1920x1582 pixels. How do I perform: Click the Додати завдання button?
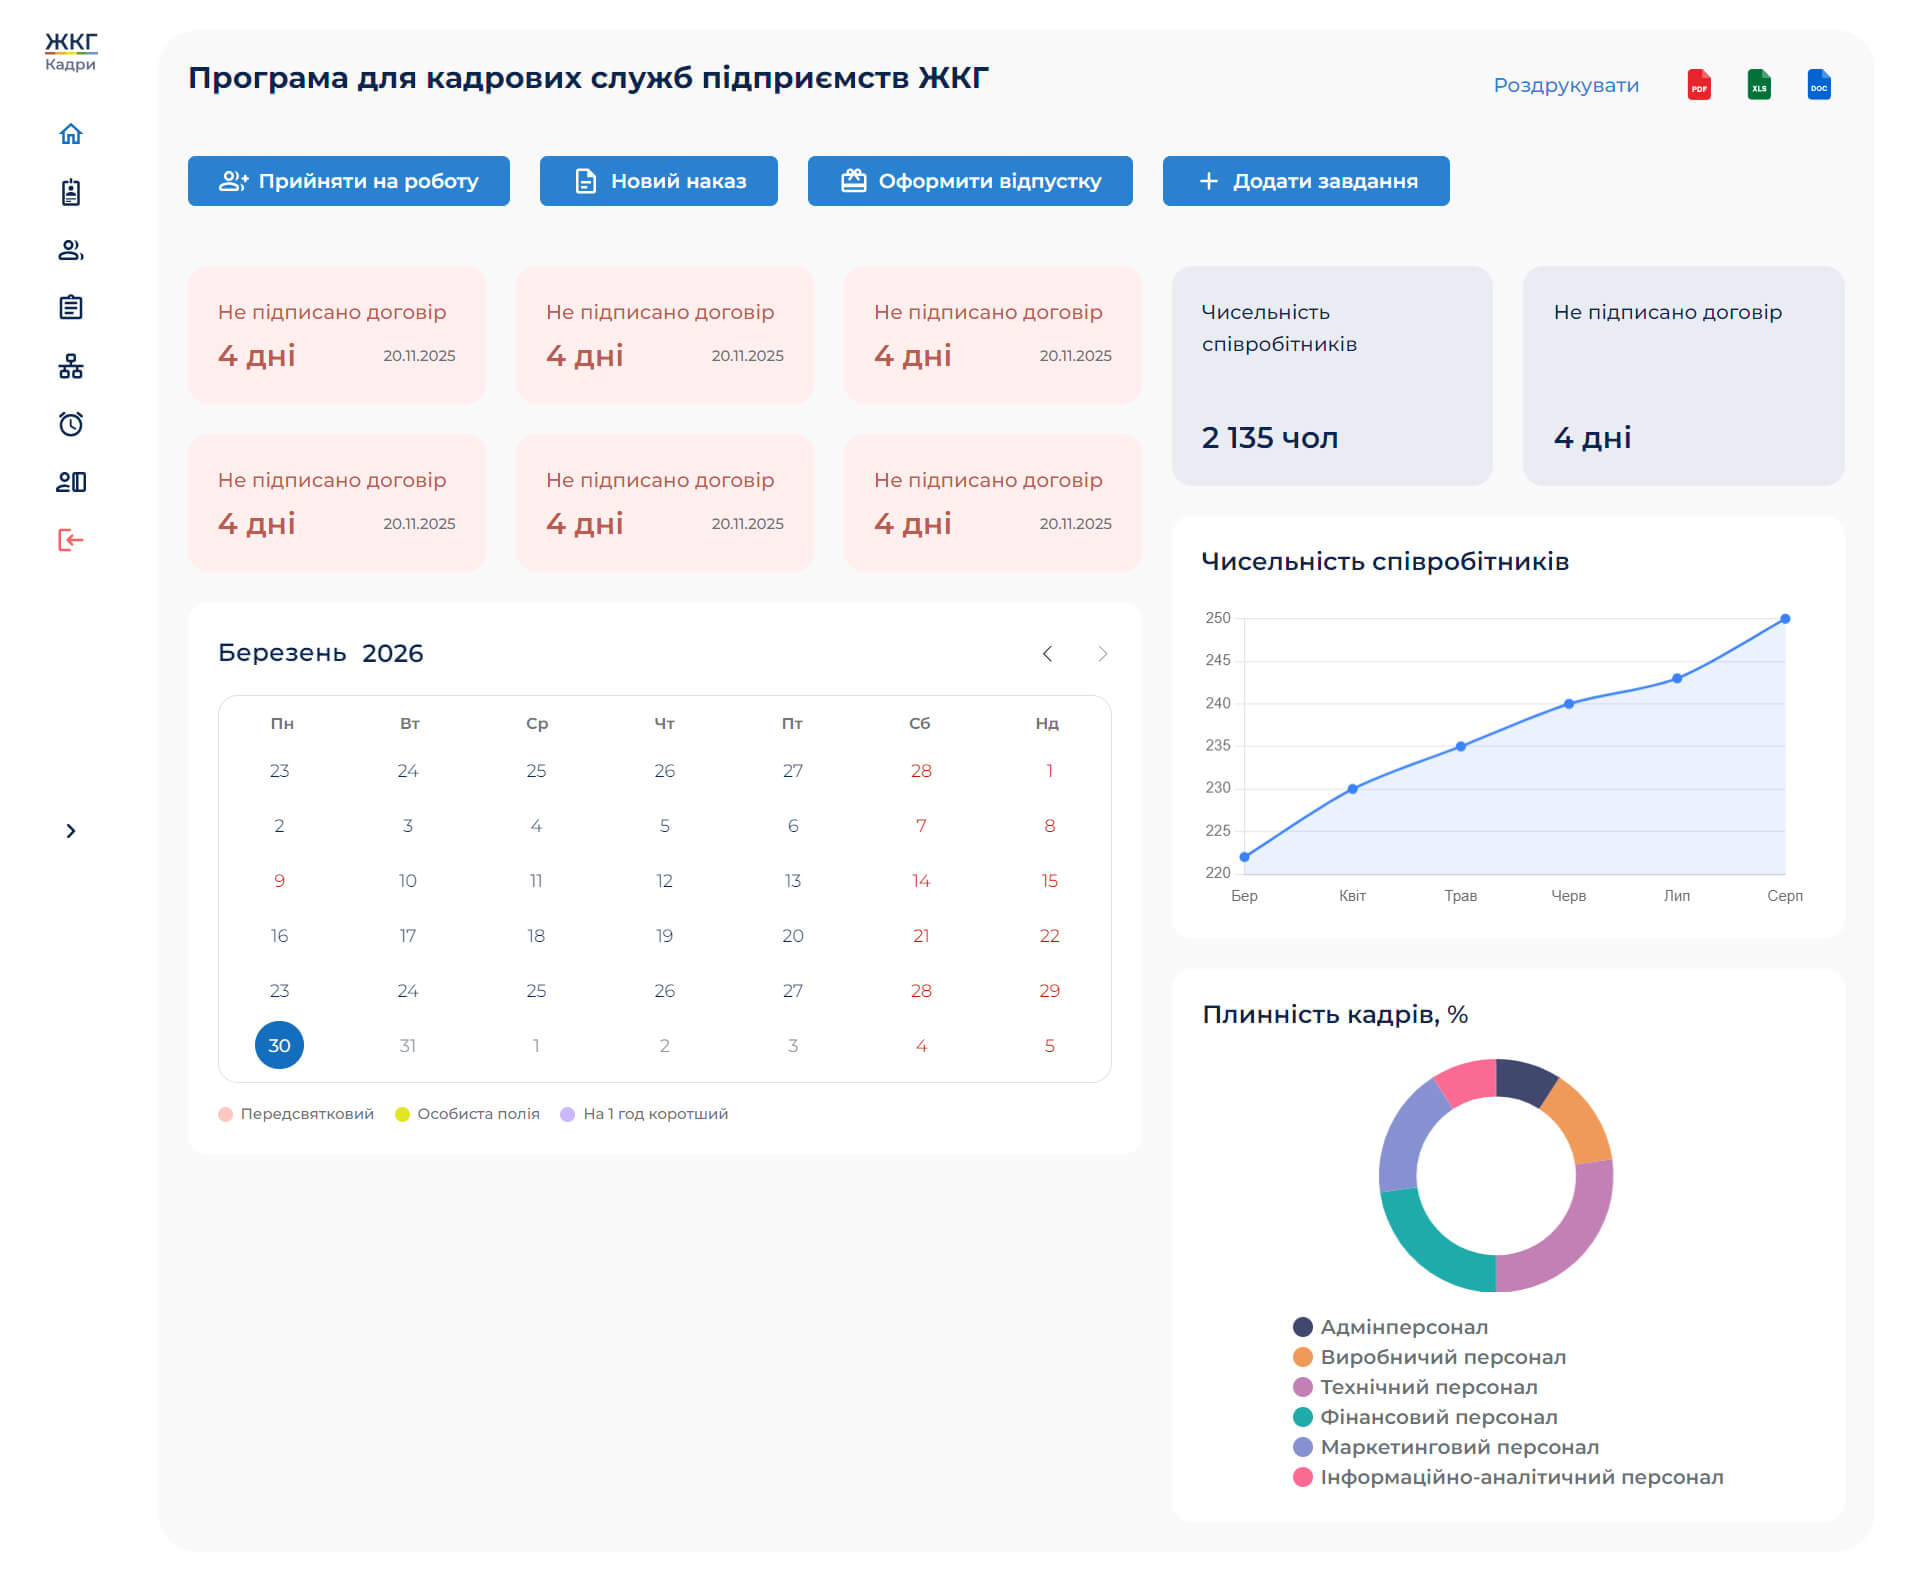[x=1305, y=181]
